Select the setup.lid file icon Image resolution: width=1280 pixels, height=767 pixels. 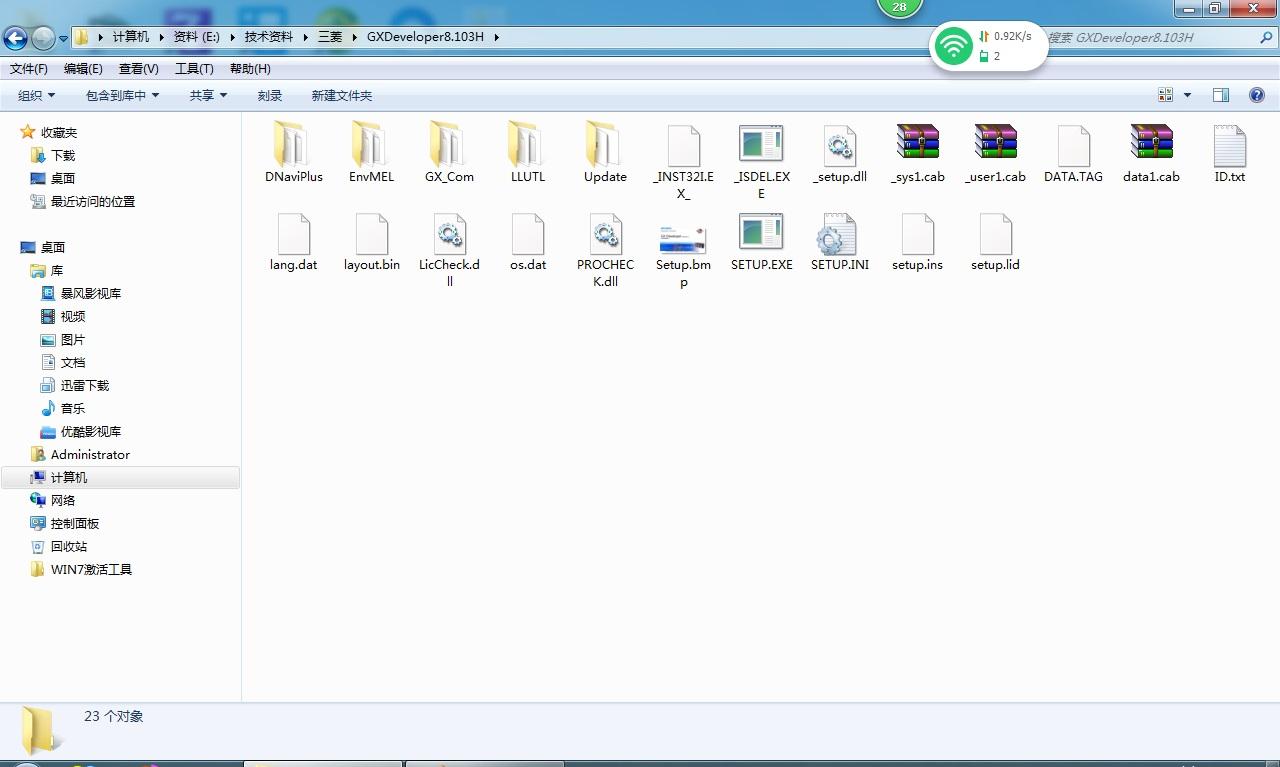pos(995,233)
